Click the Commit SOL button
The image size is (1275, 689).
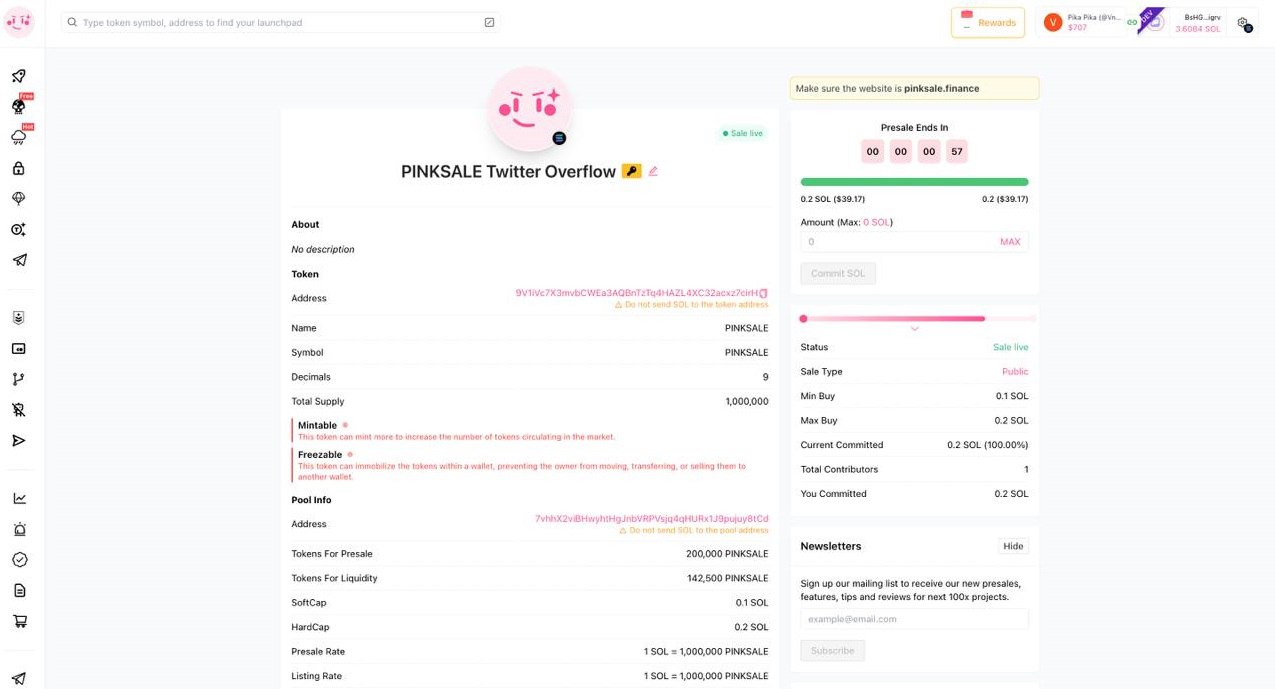coord(838,273)
